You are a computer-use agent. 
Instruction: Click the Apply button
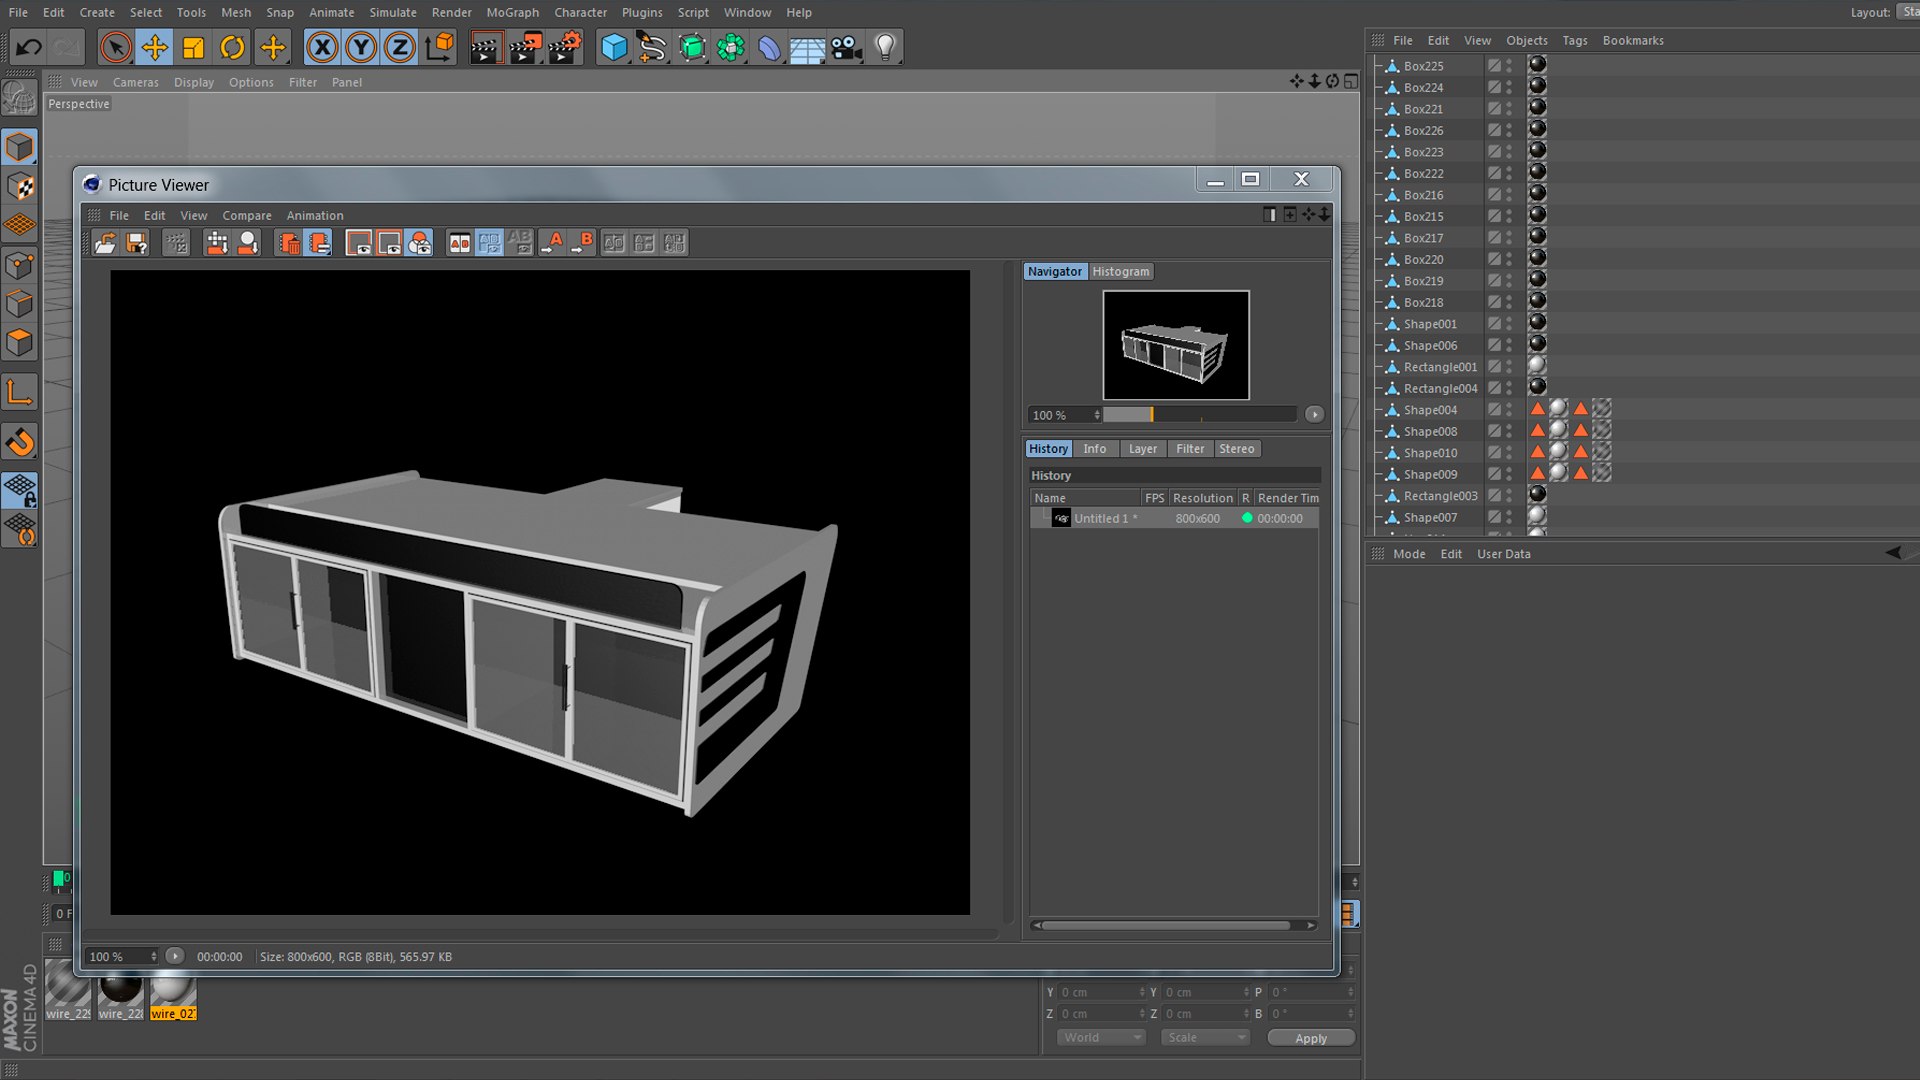(1311, 1039)
